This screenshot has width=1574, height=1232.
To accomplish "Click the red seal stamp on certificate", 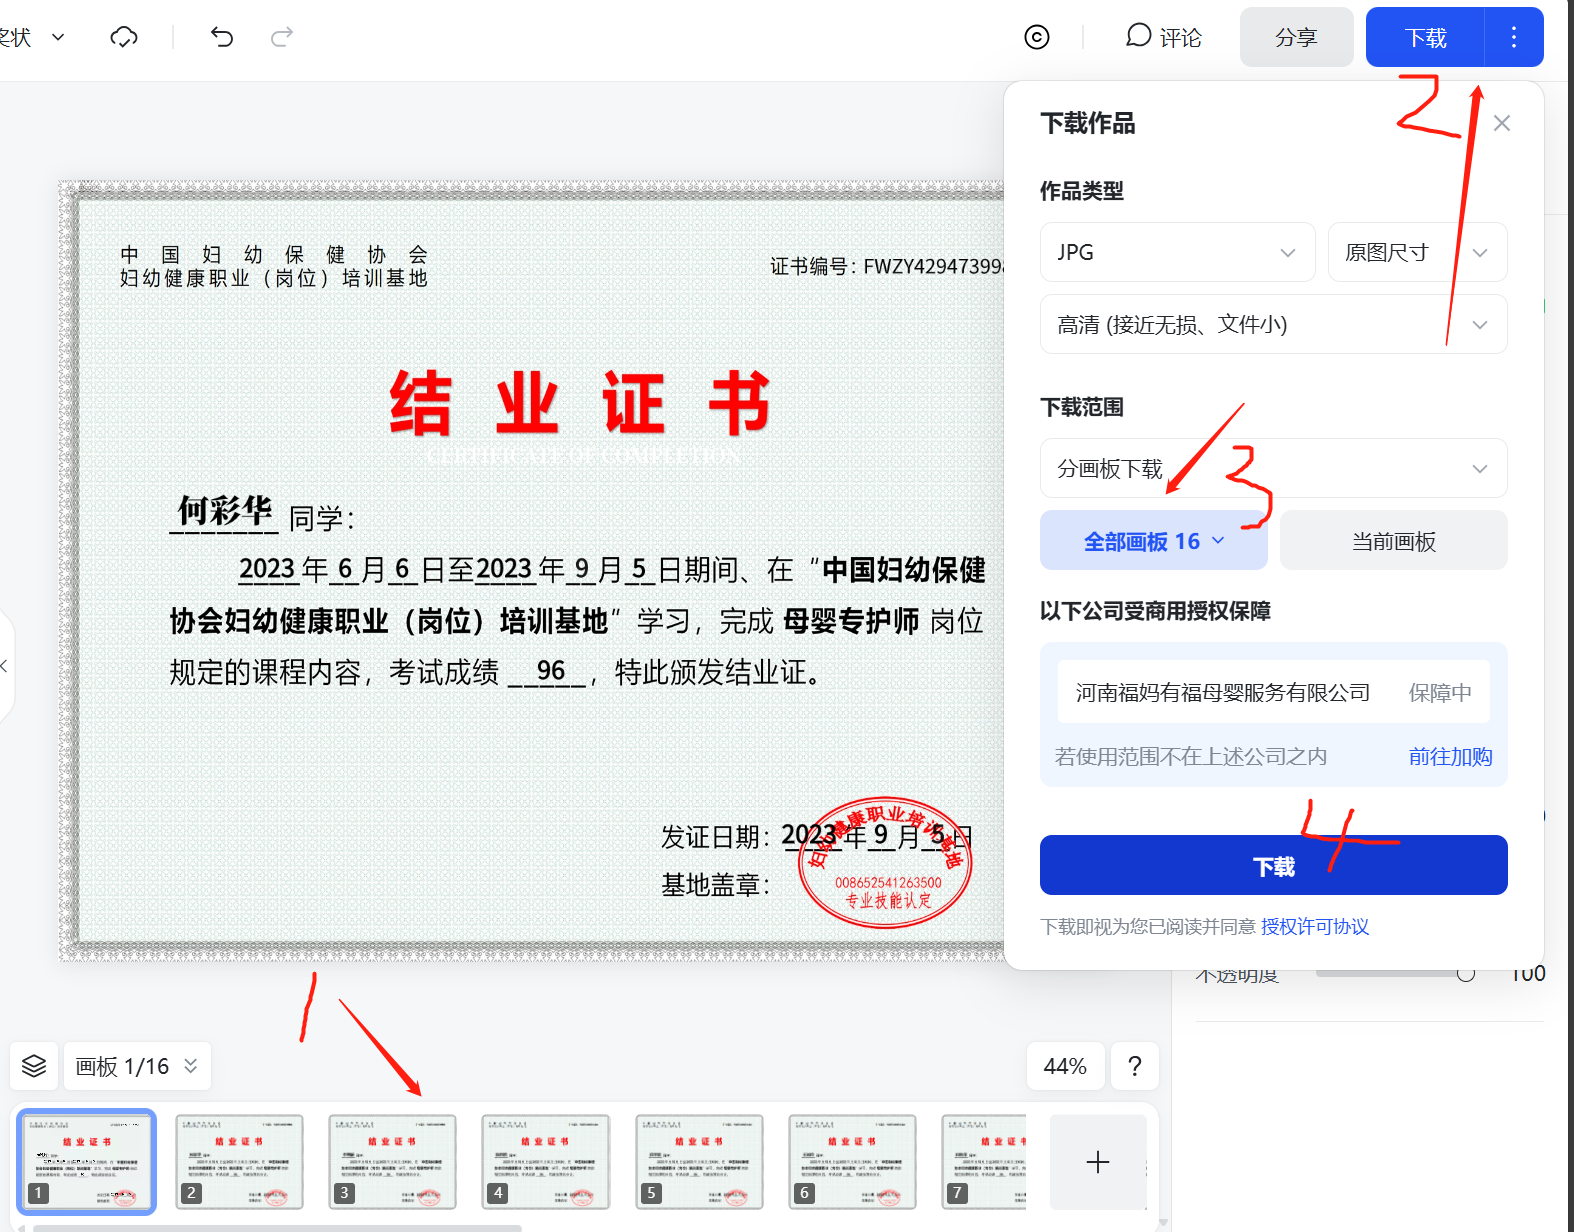I will point(886,862).
